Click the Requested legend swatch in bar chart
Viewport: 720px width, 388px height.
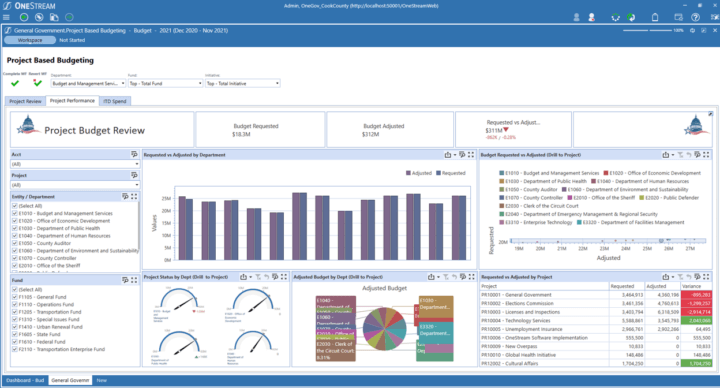point(439,173)
